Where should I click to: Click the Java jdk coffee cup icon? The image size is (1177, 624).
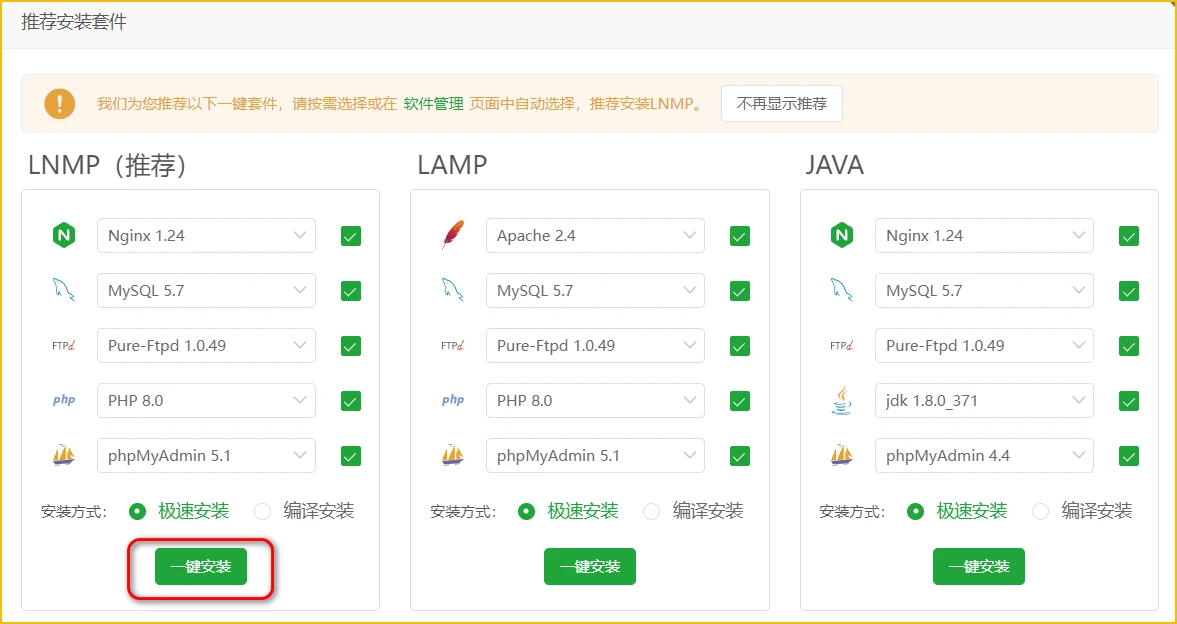842,400
